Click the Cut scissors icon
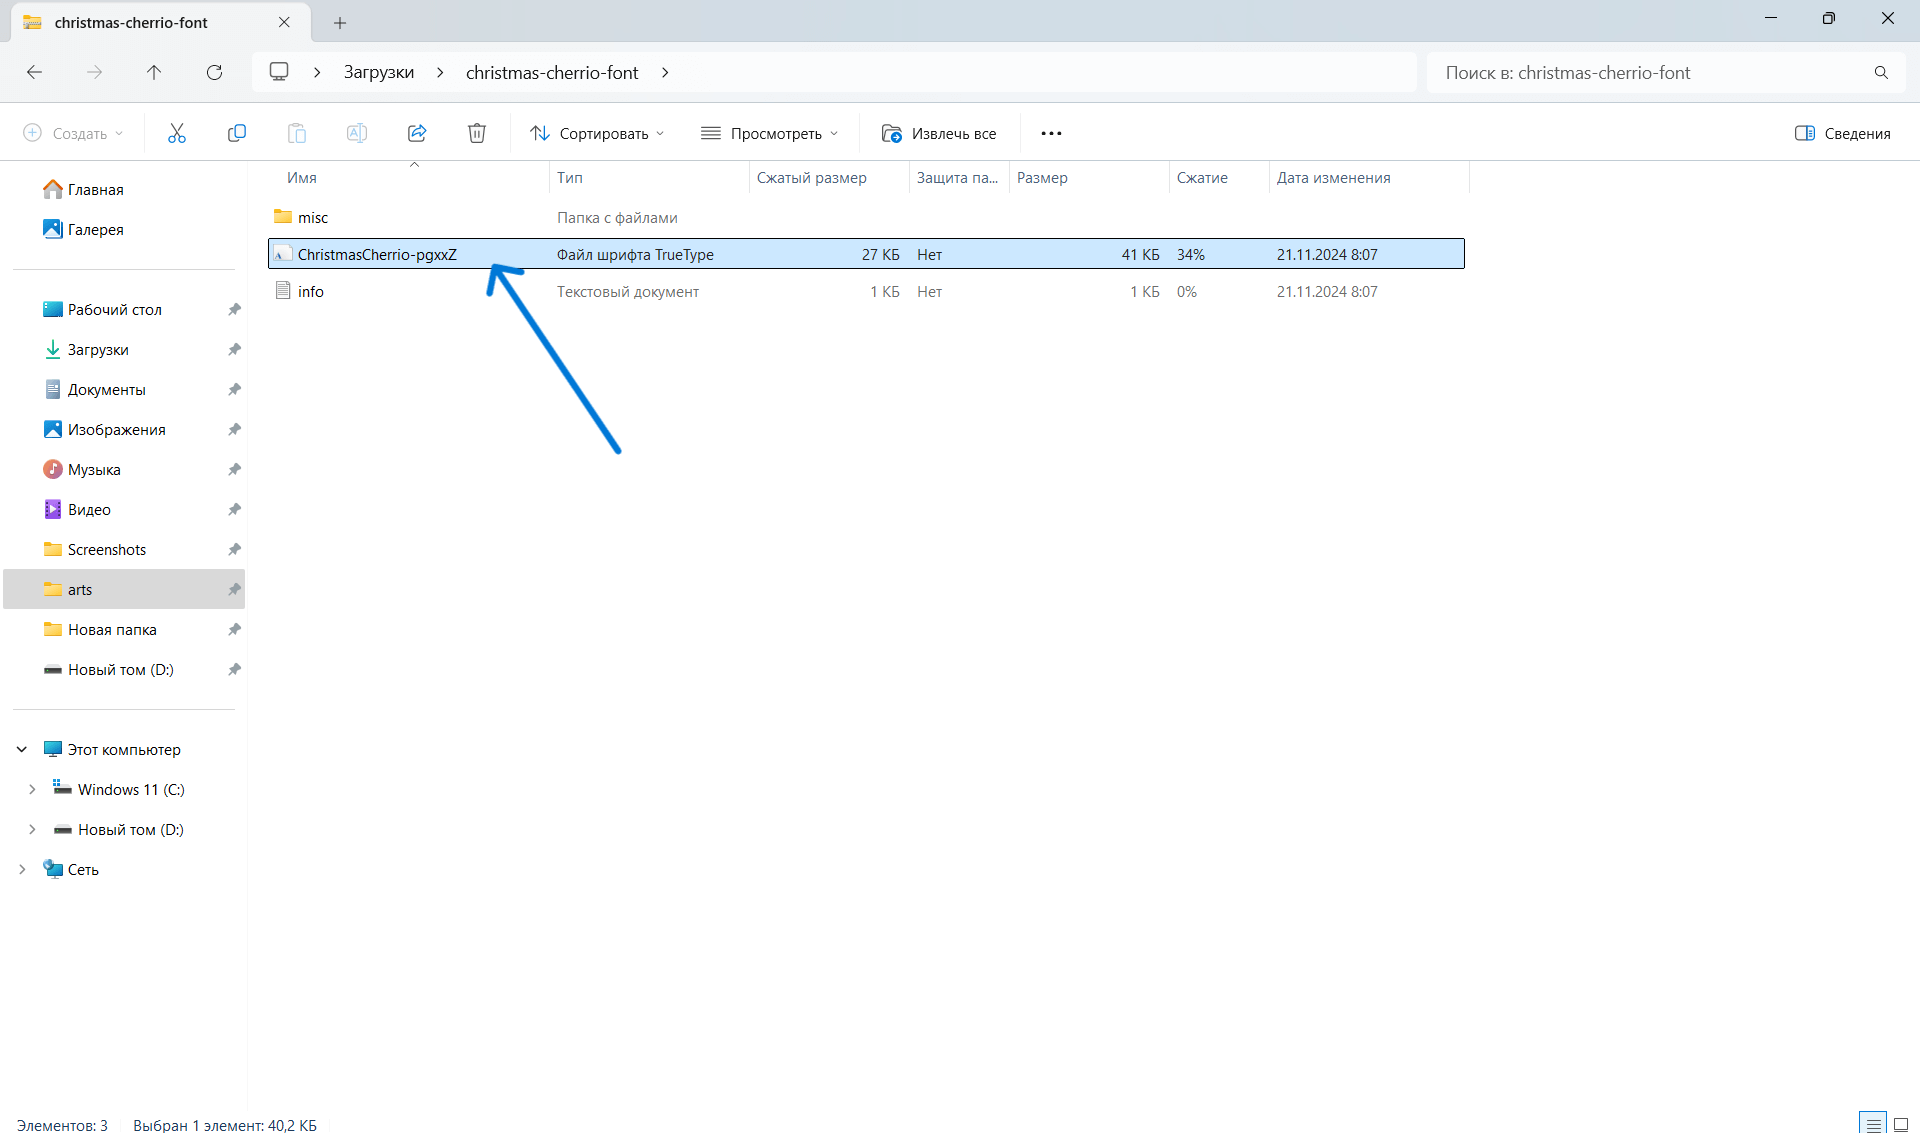The height and width of the screenshot is (1133, 1920). tap(177, 133)
